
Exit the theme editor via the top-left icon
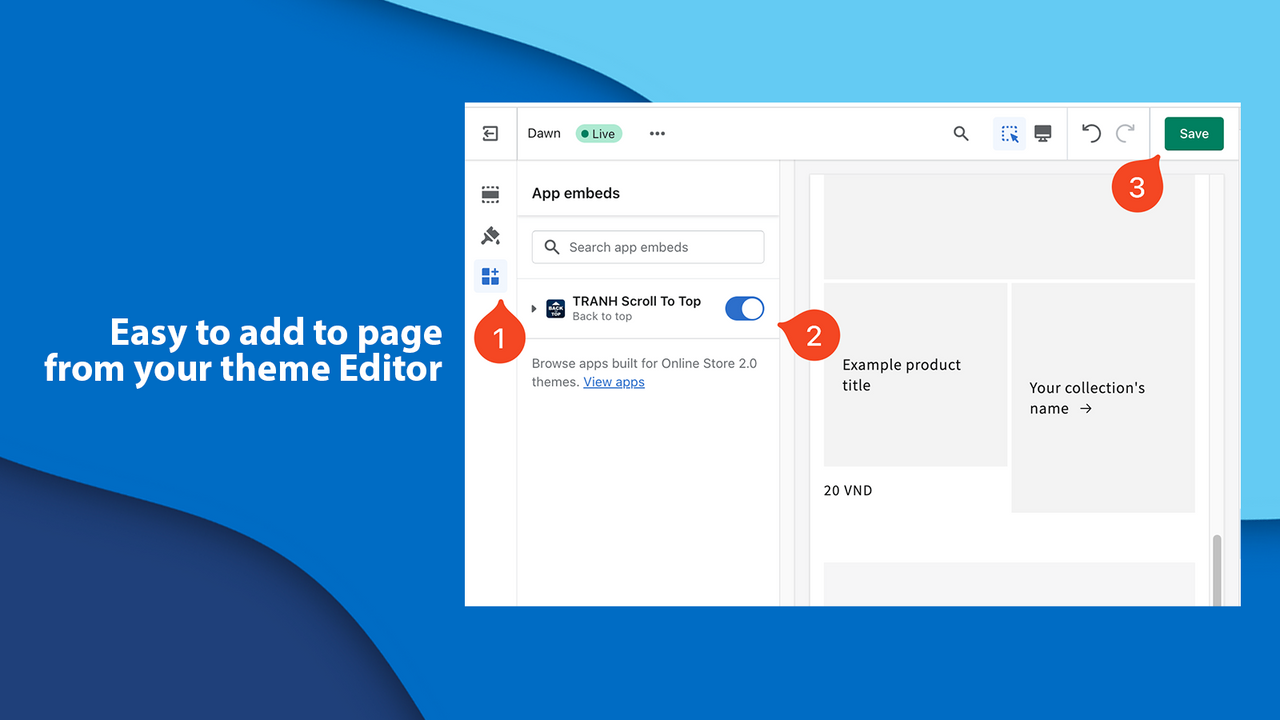490,133
